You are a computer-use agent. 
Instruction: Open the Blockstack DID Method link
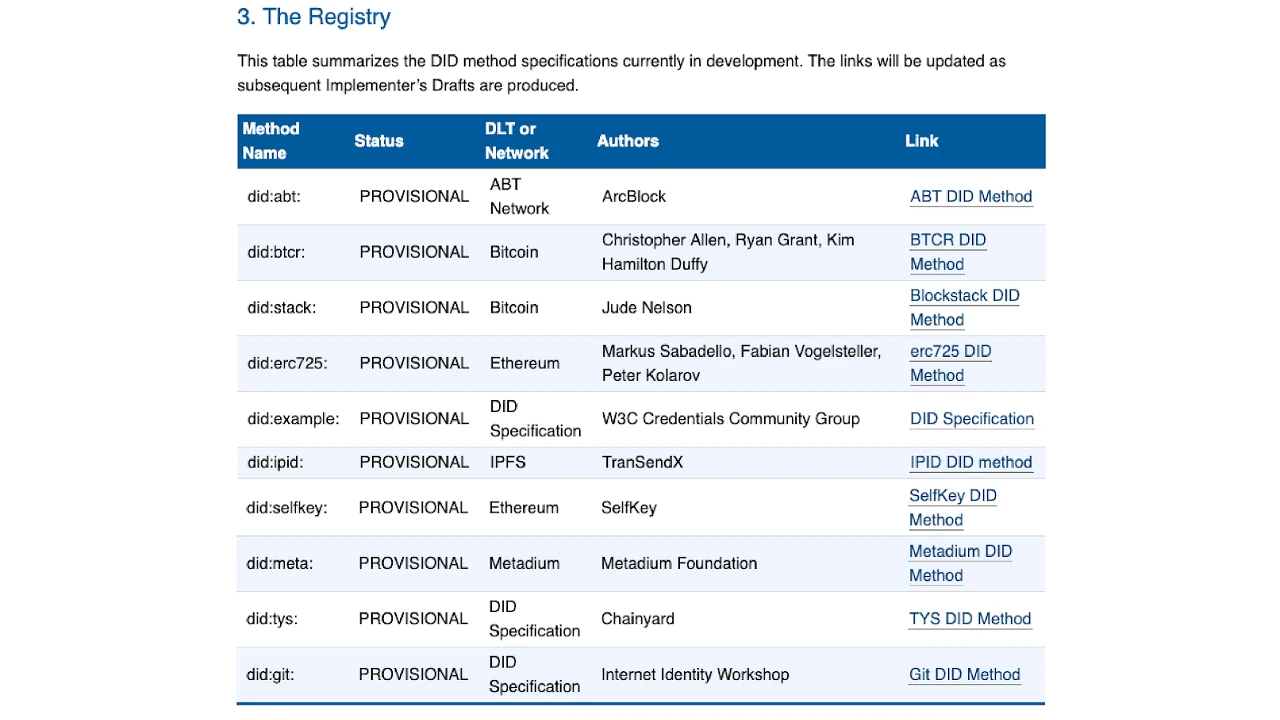pyautogui.click(x=965, y=308)
